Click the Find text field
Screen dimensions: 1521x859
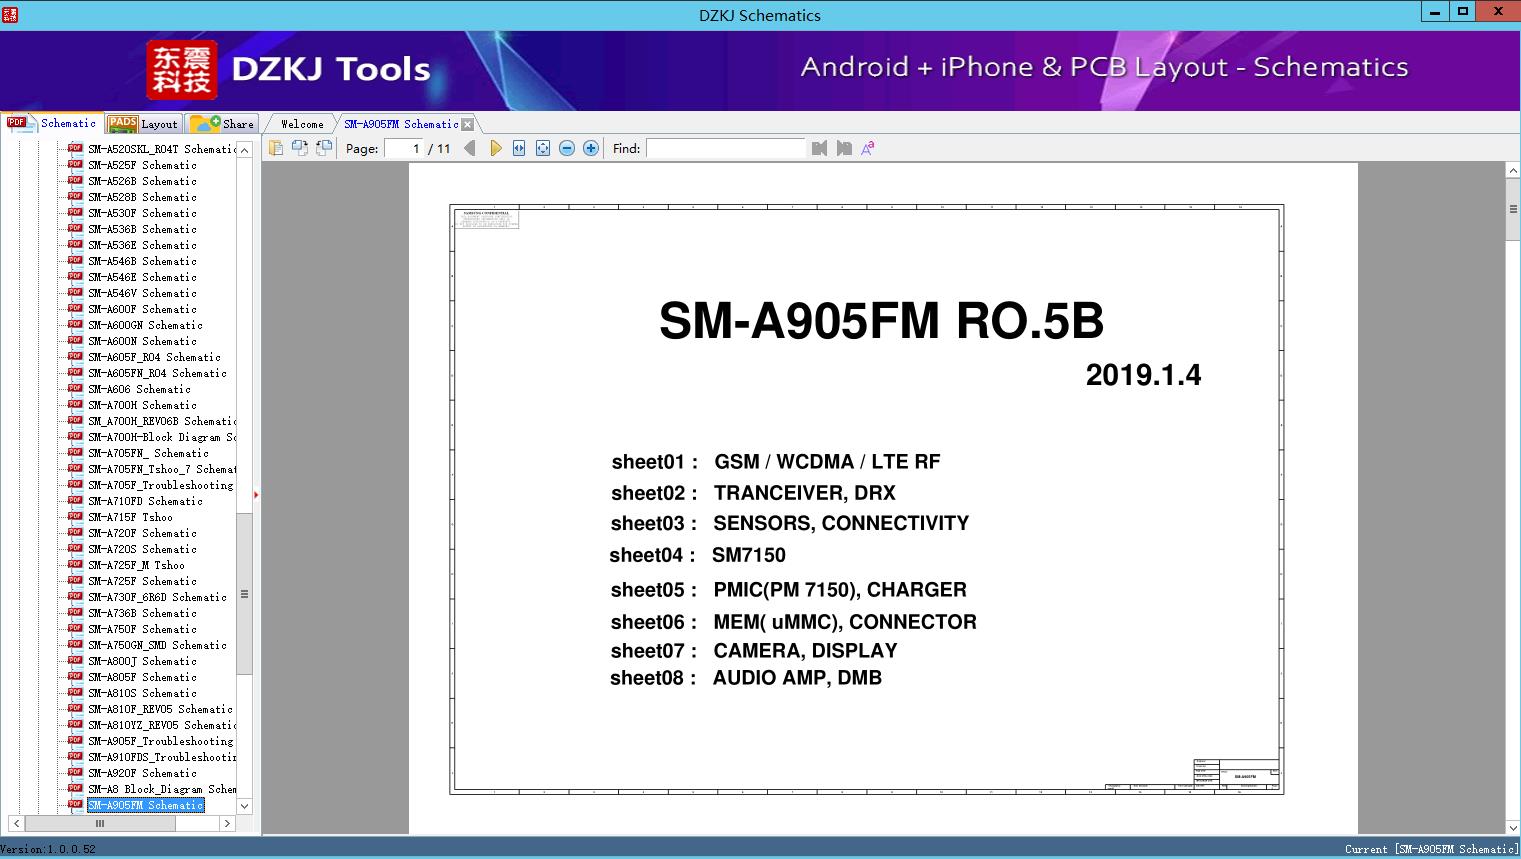click(725, 148)
